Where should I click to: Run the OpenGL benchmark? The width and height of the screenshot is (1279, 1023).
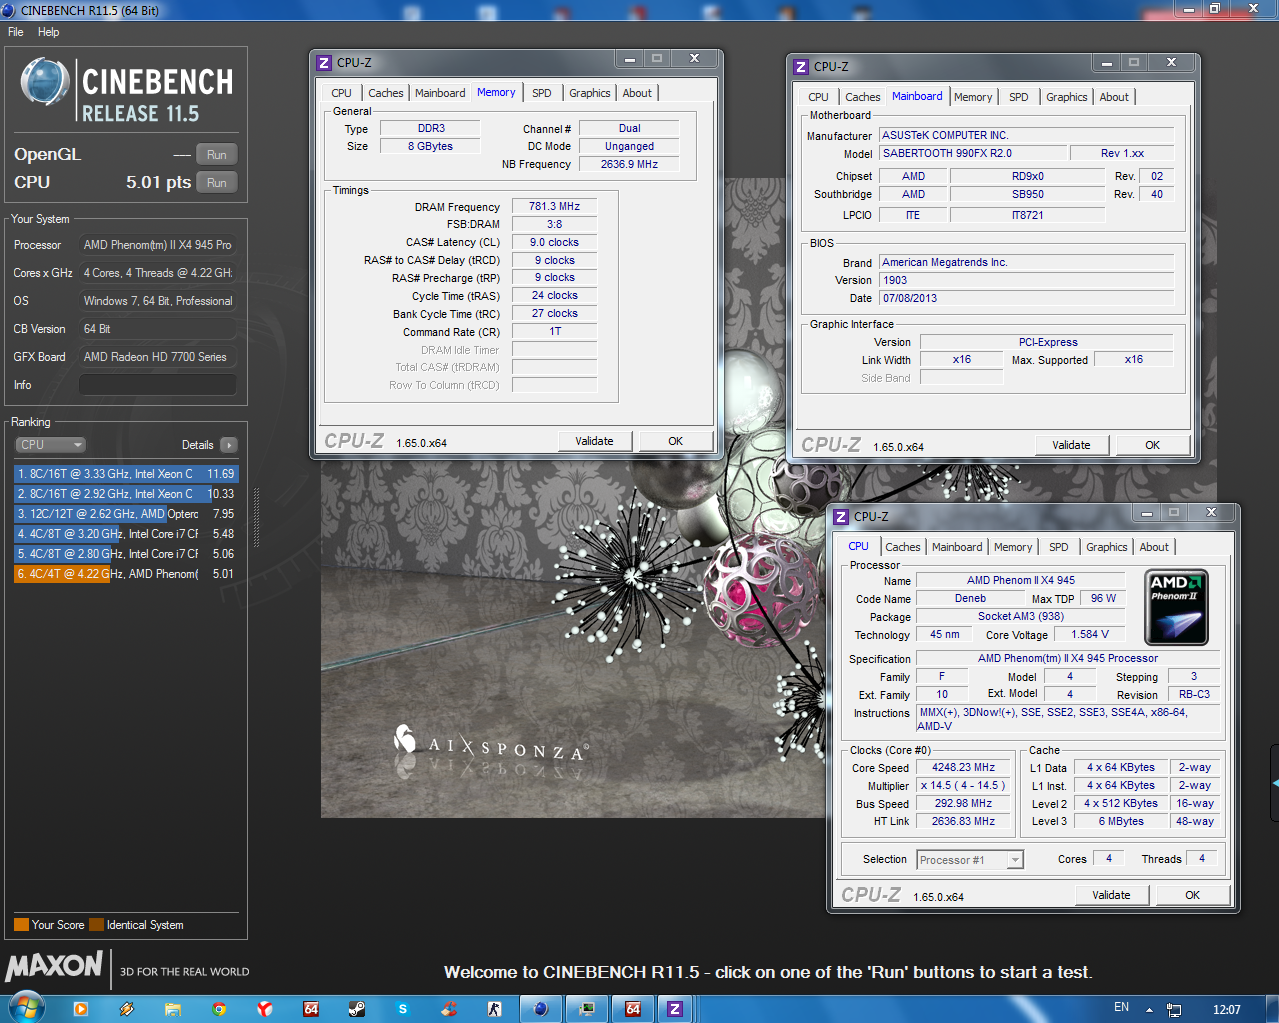(217, 155)
